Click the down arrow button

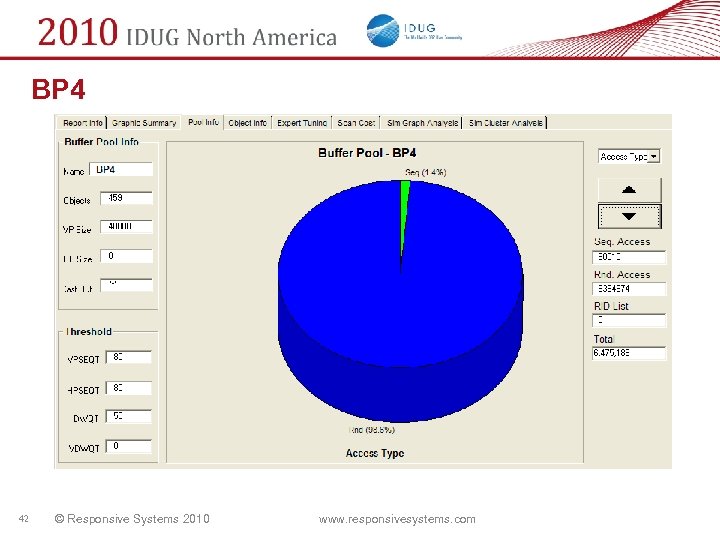pyautogui.click(x=629, y=216)
